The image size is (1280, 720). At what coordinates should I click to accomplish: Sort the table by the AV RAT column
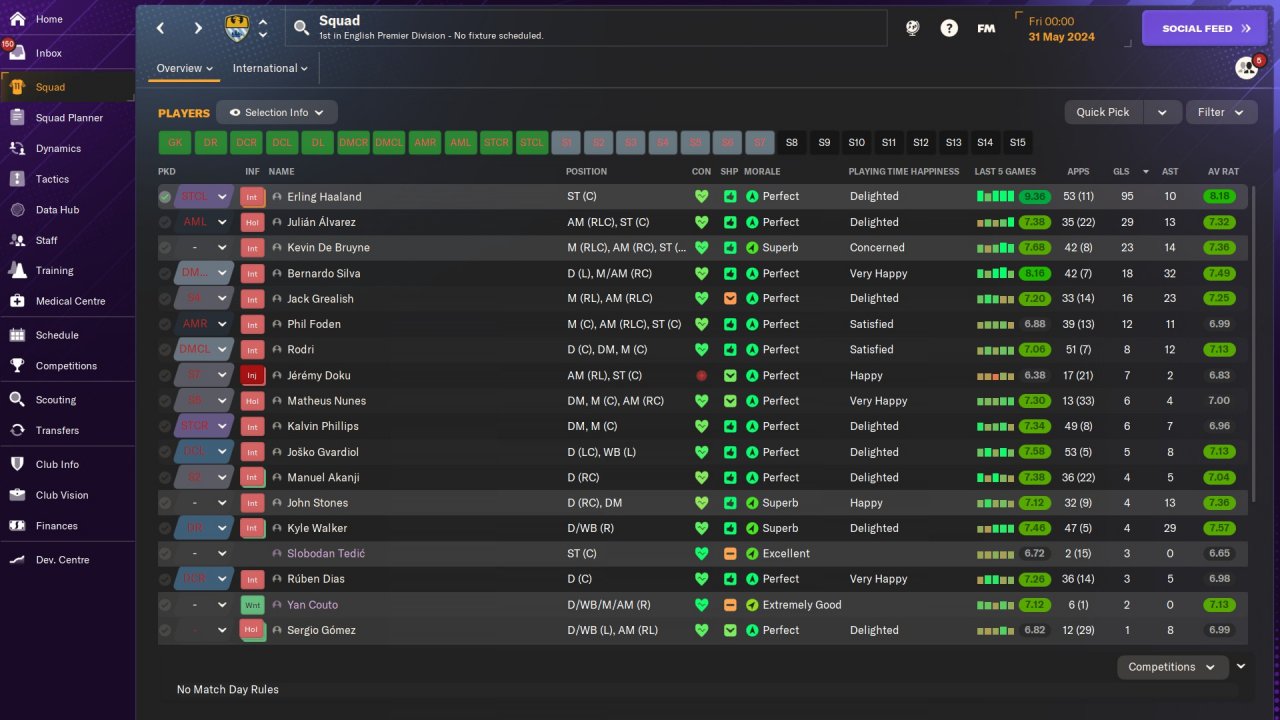[1223, 172]
